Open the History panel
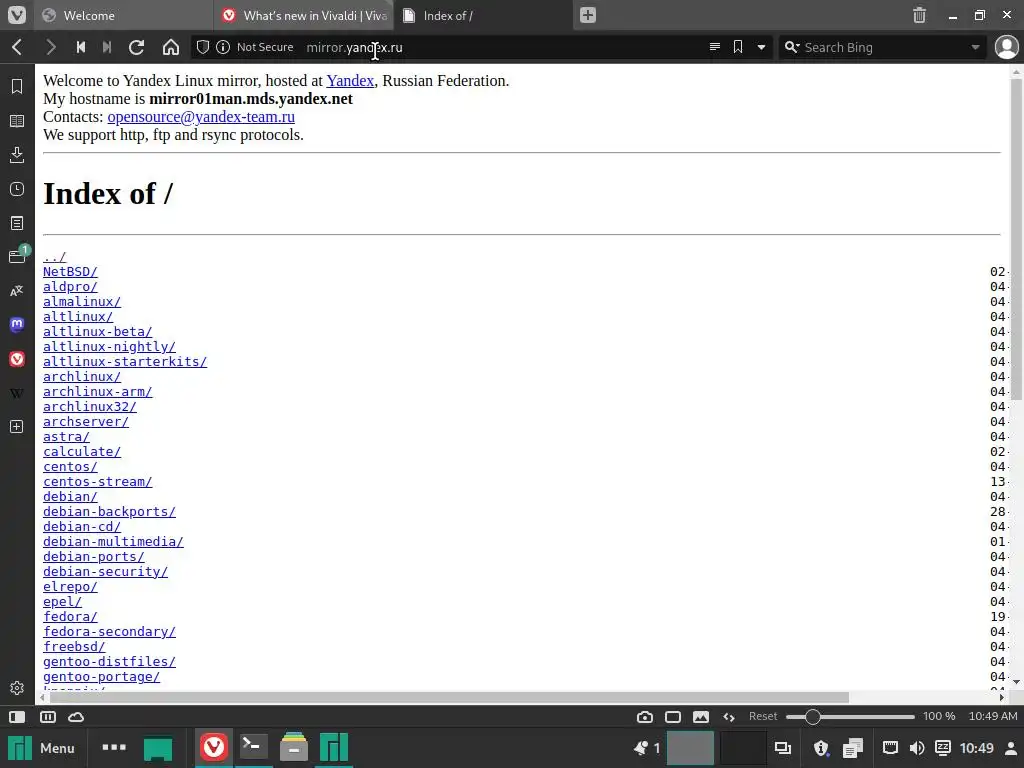The height and width of the screenshot is (768, 1024). pos(17,189)
